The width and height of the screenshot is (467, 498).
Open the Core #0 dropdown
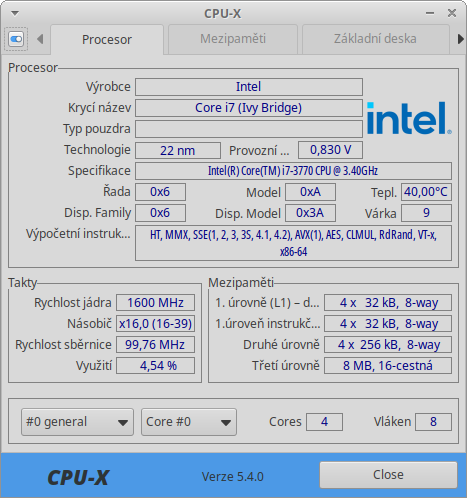189,422
